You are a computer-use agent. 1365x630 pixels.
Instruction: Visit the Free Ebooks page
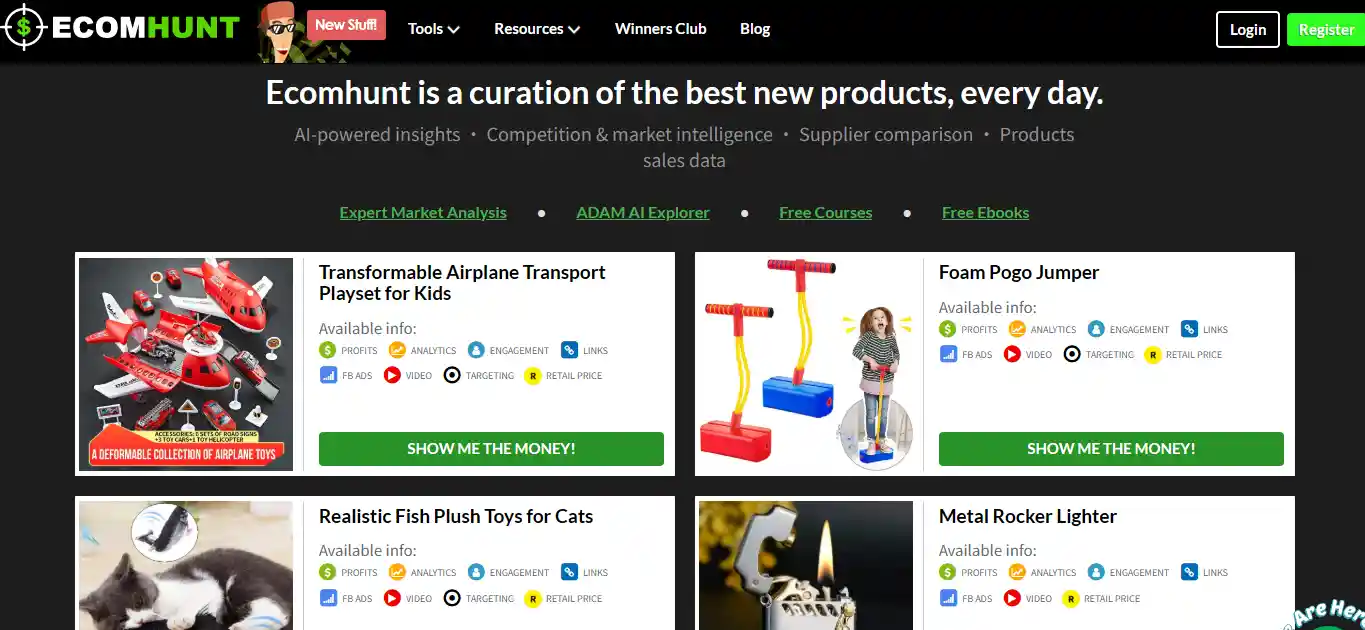tap(985, 212)
